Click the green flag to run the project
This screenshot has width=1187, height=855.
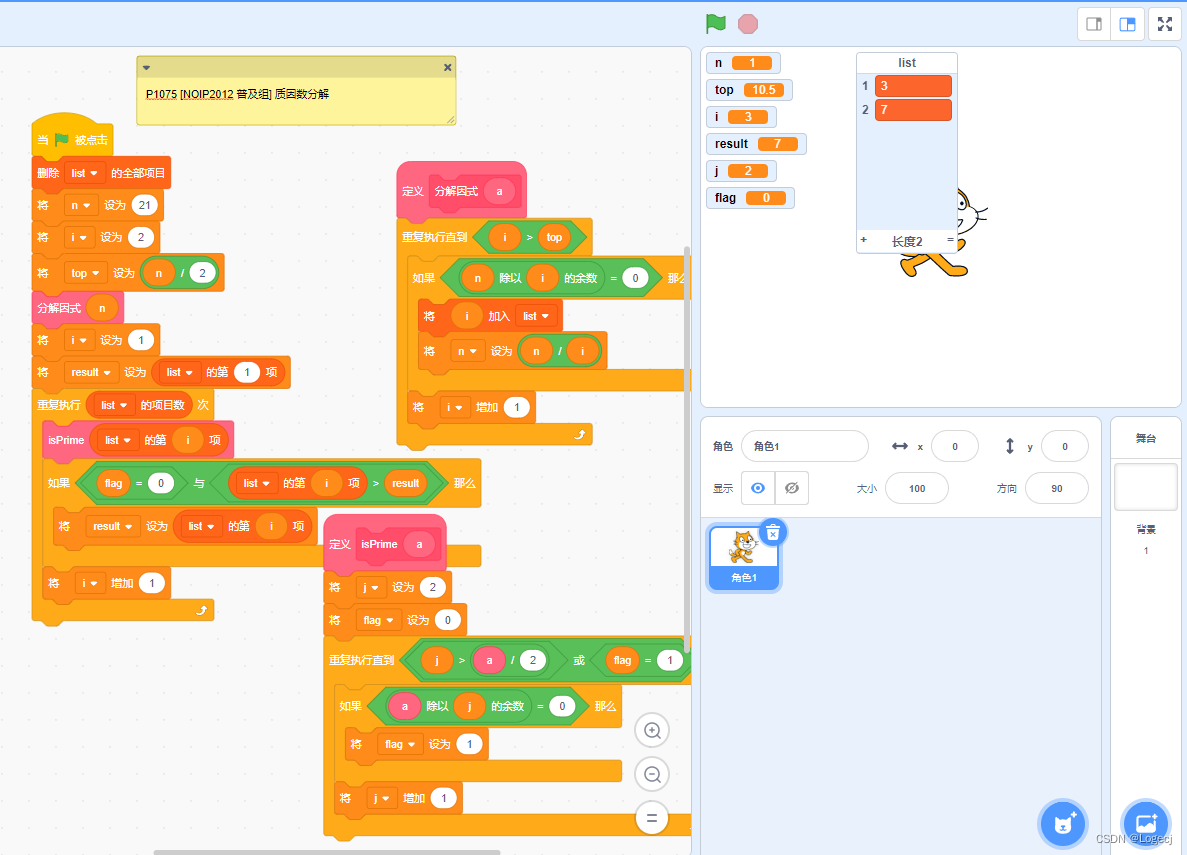(x=715, y=23)
